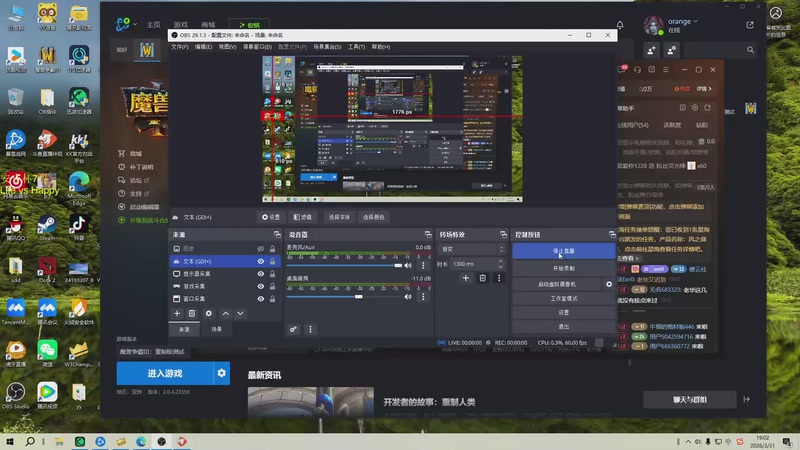Open OBS Studio desktop shortcut
Viewport: 800px width, 450px height.
tap(15, 395)
